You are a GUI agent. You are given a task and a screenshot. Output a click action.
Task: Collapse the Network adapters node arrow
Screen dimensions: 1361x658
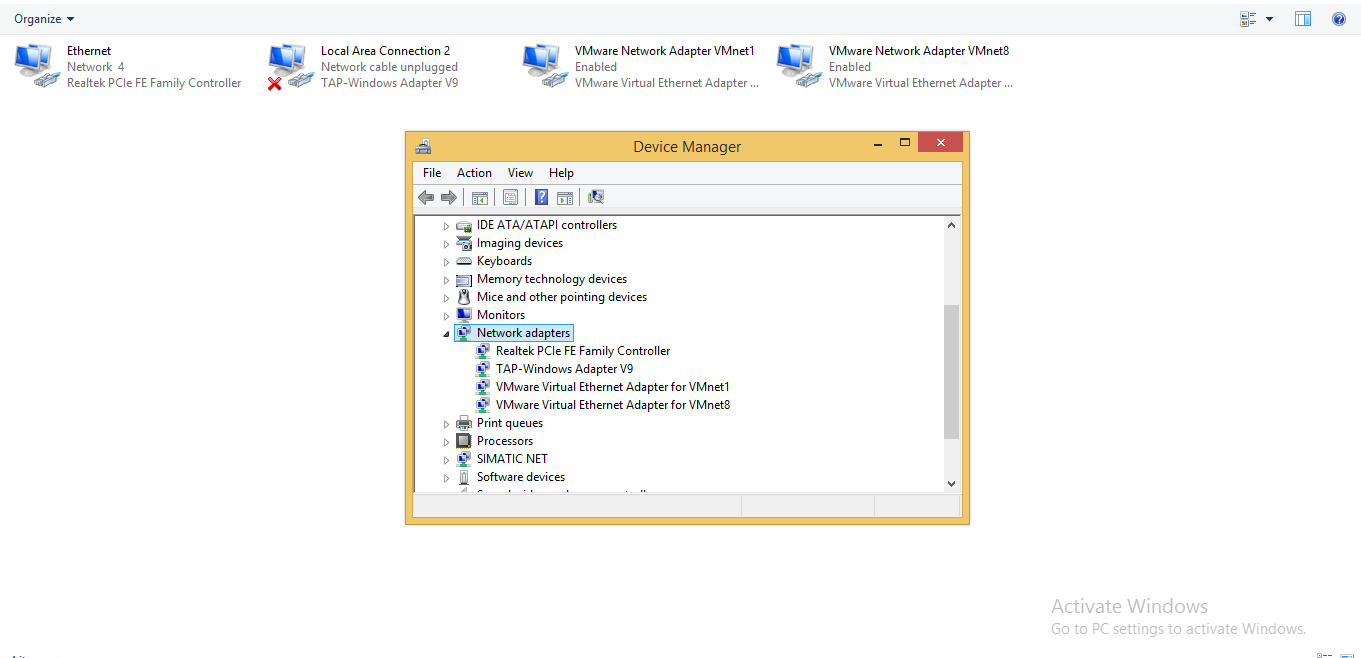click(x=446, y=334)
